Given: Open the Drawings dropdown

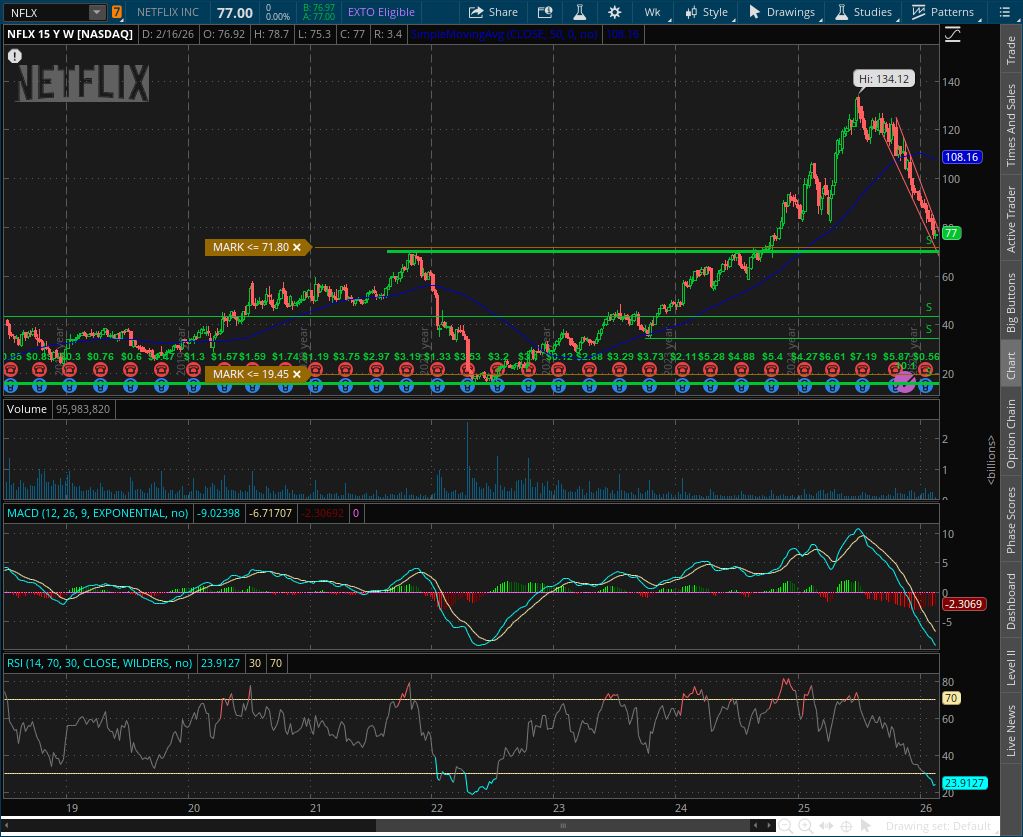Looking at the screenshot, I should pyautogui.click(x=782, y=12).
